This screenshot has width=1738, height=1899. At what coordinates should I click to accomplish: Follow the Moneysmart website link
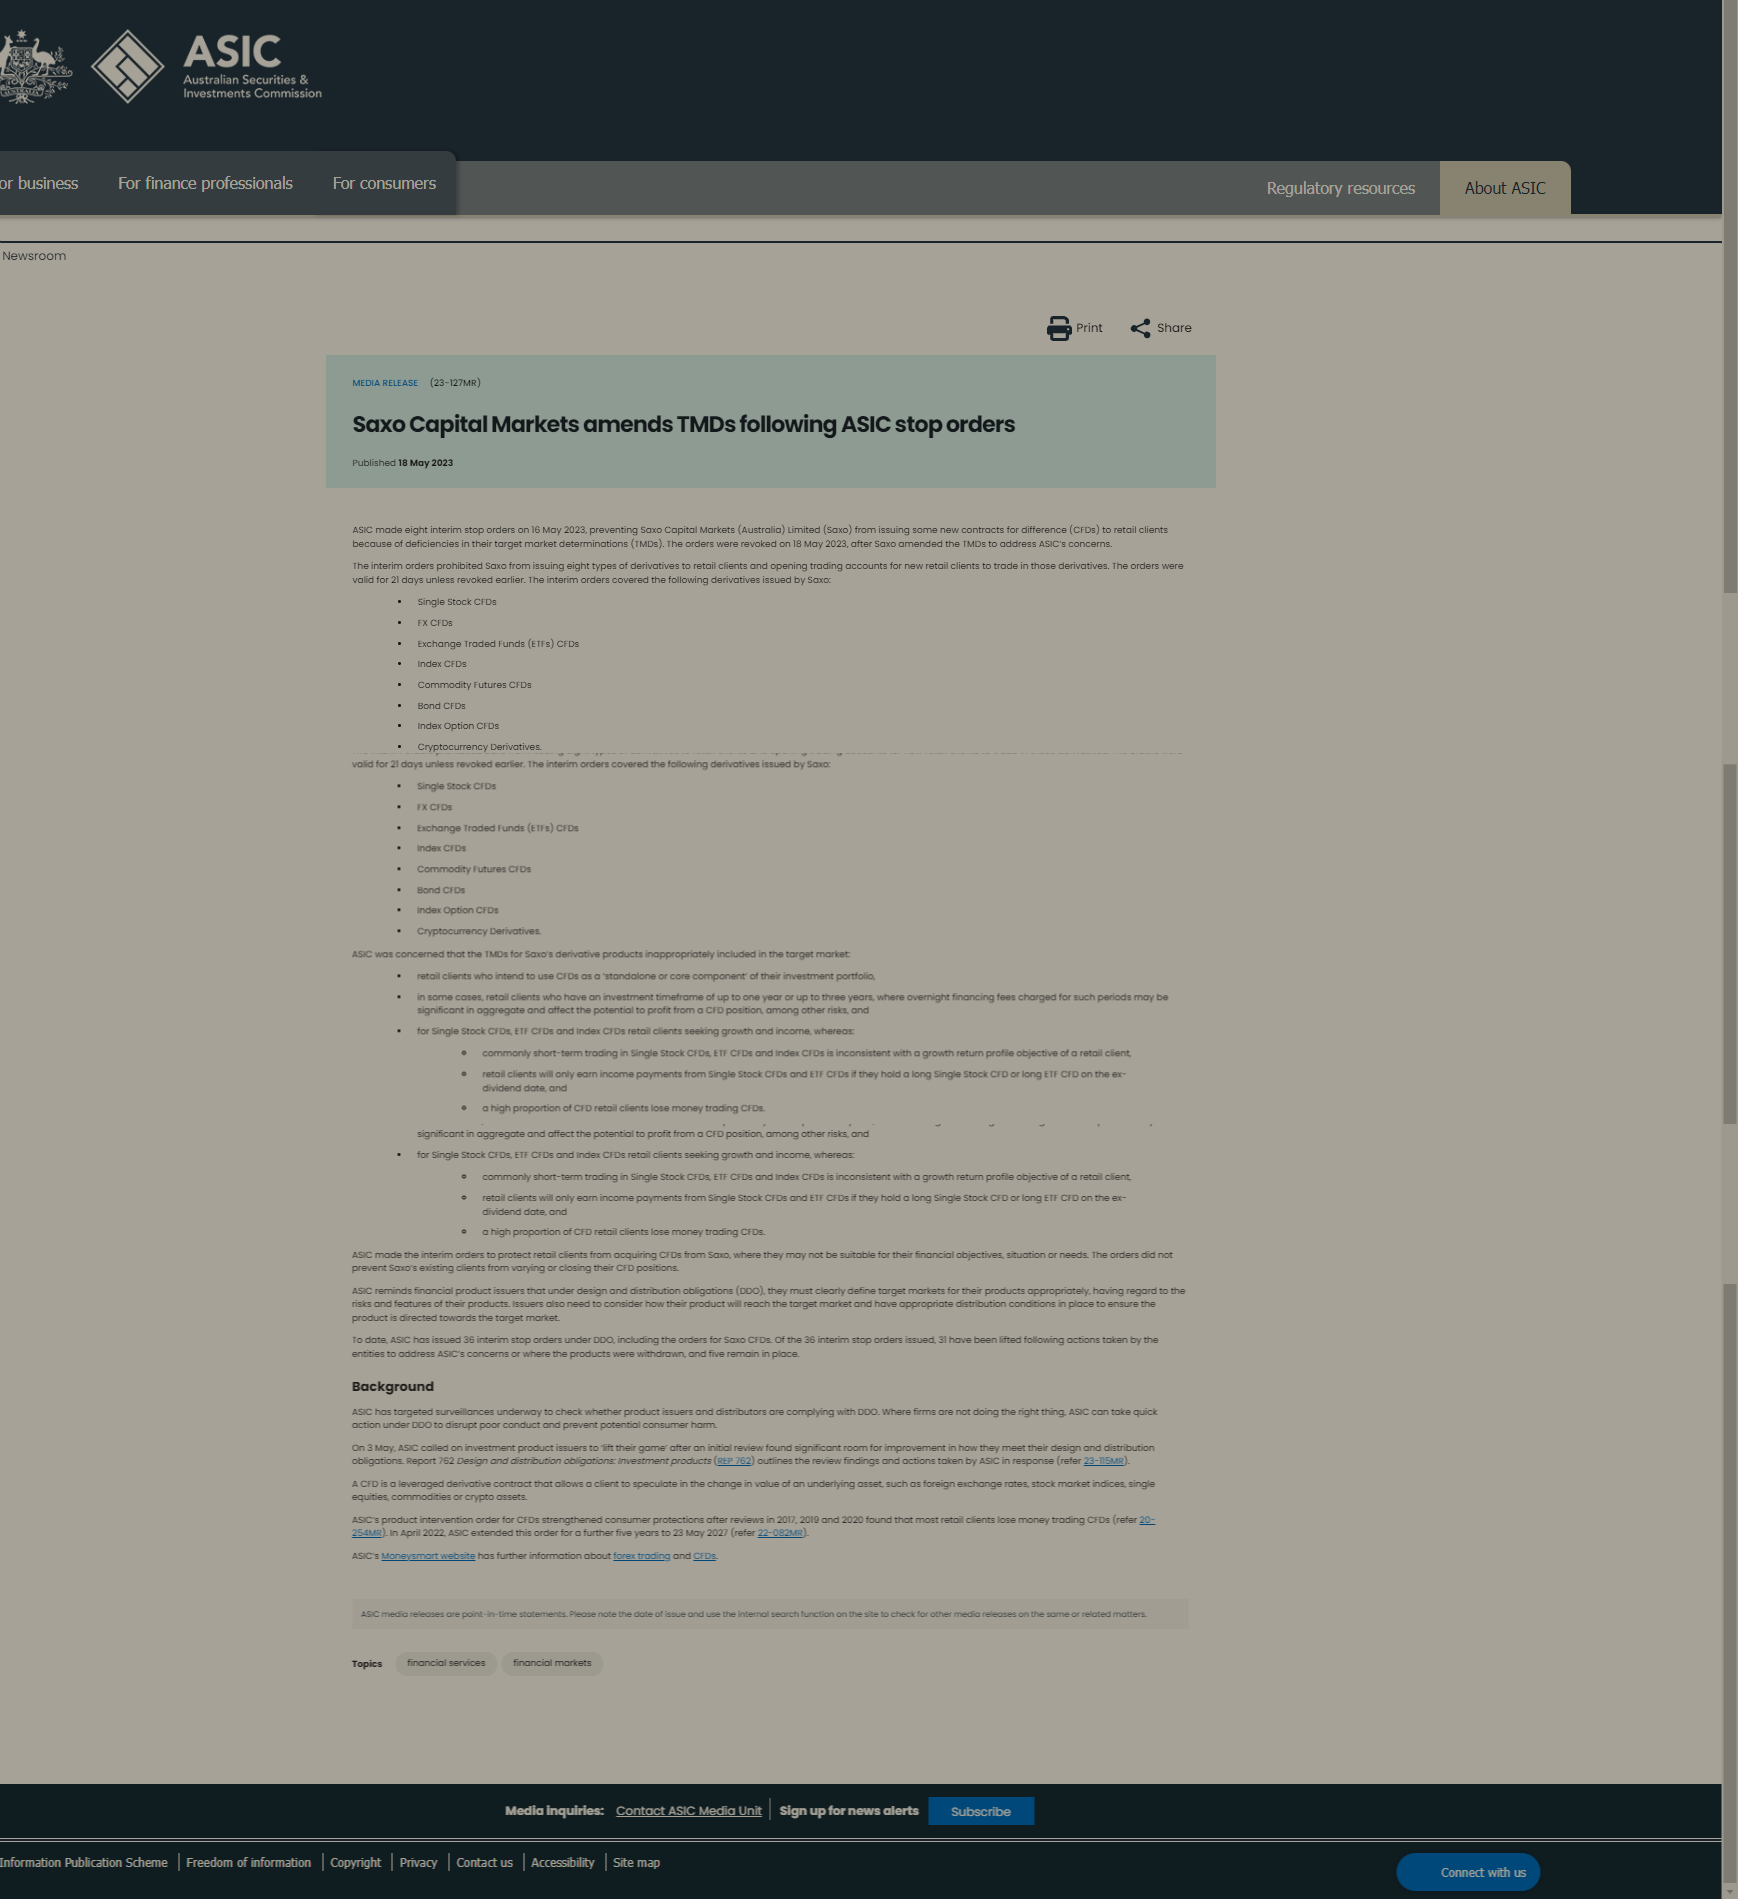(x=428, y=1556)
